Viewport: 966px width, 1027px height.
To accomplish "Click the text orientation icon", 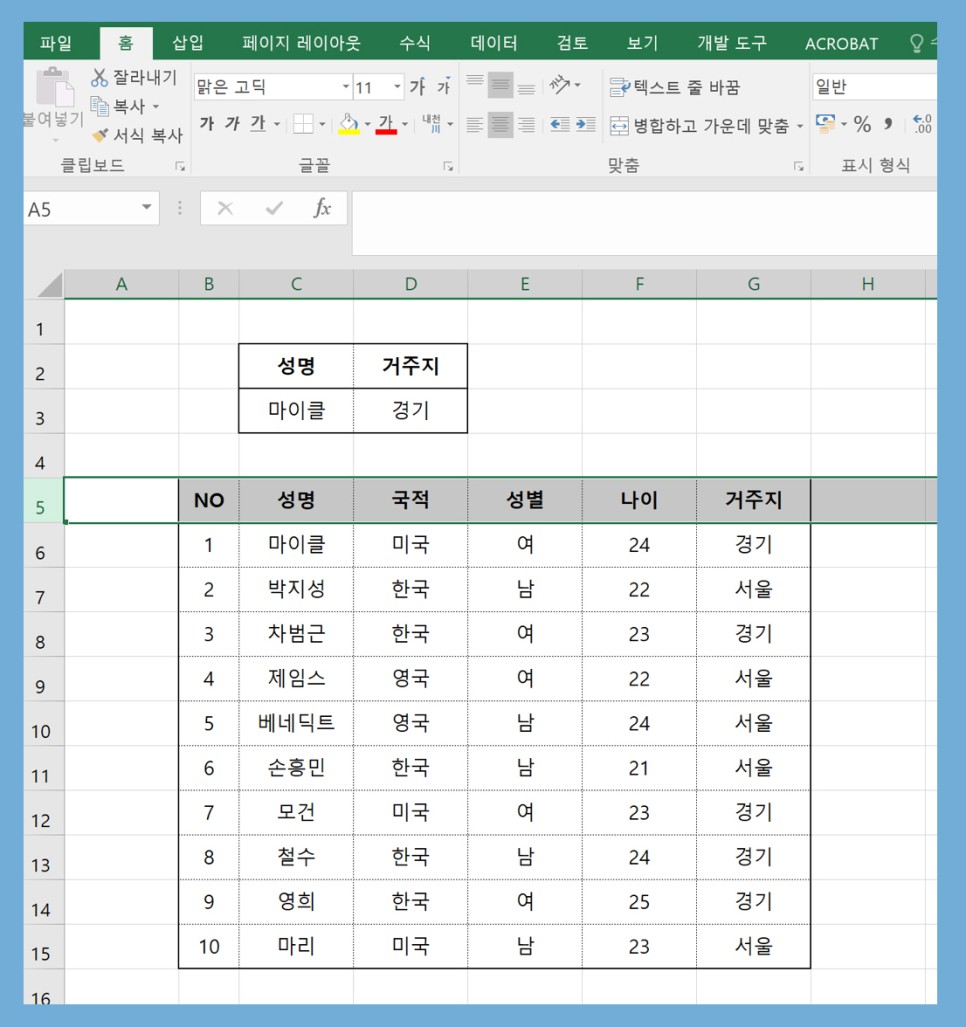I will (x=559, y=84).
